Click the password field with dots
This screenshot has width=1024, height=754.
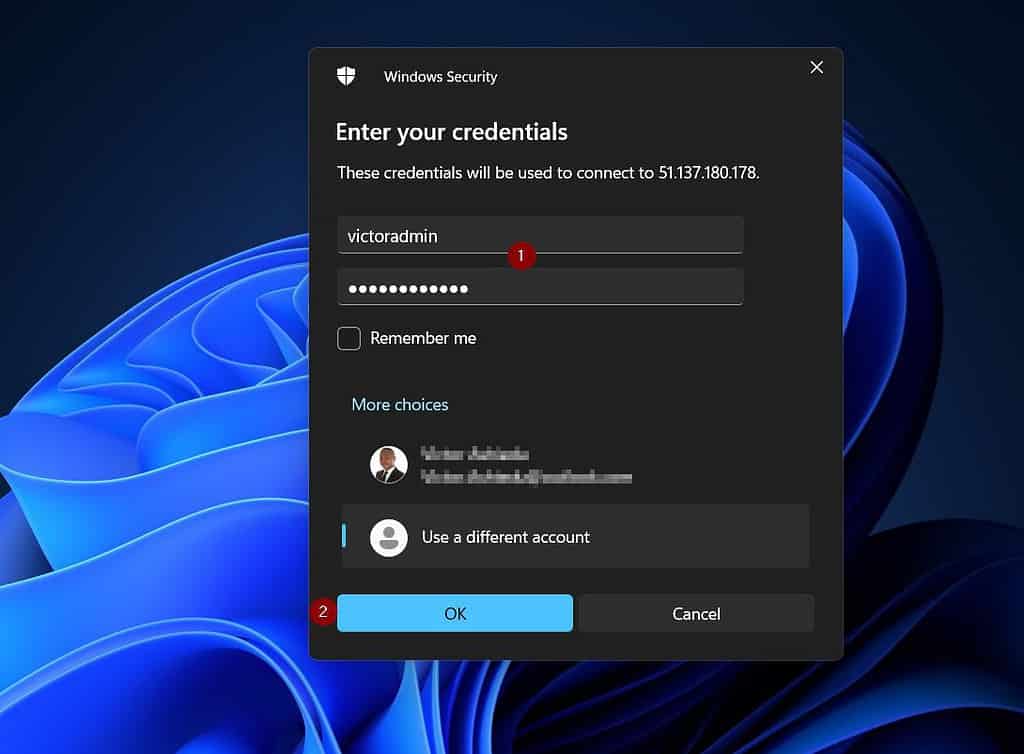pos(540,287)
